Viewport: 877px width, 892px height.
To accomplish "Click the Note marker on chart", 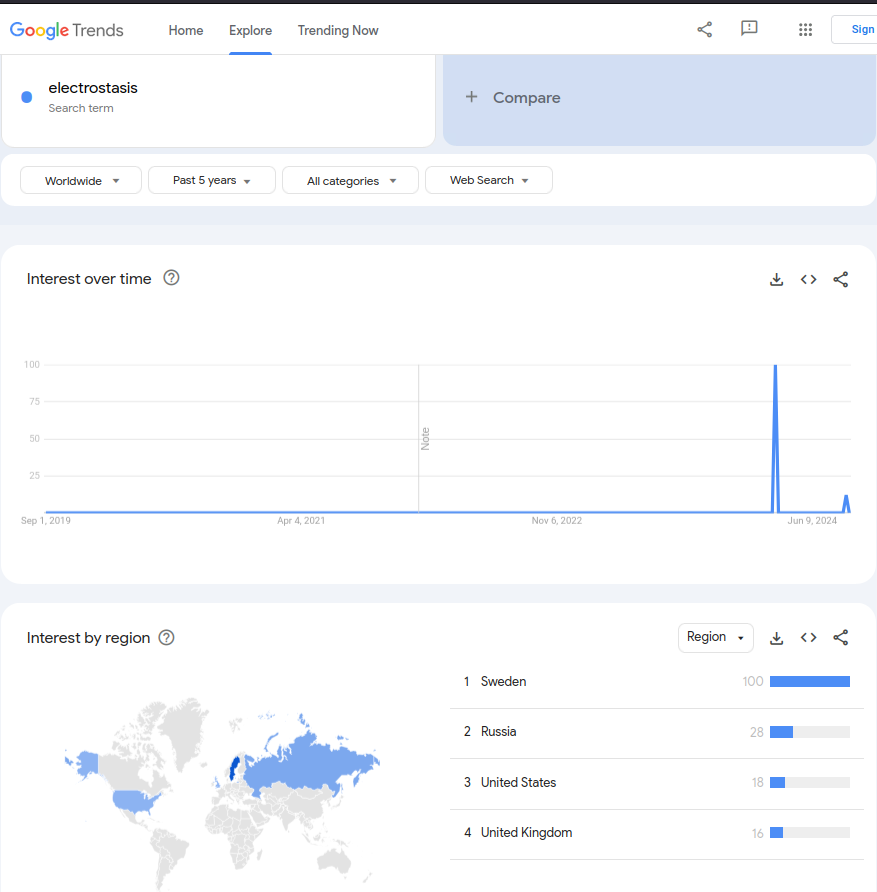I will click(x=425, y=439).
